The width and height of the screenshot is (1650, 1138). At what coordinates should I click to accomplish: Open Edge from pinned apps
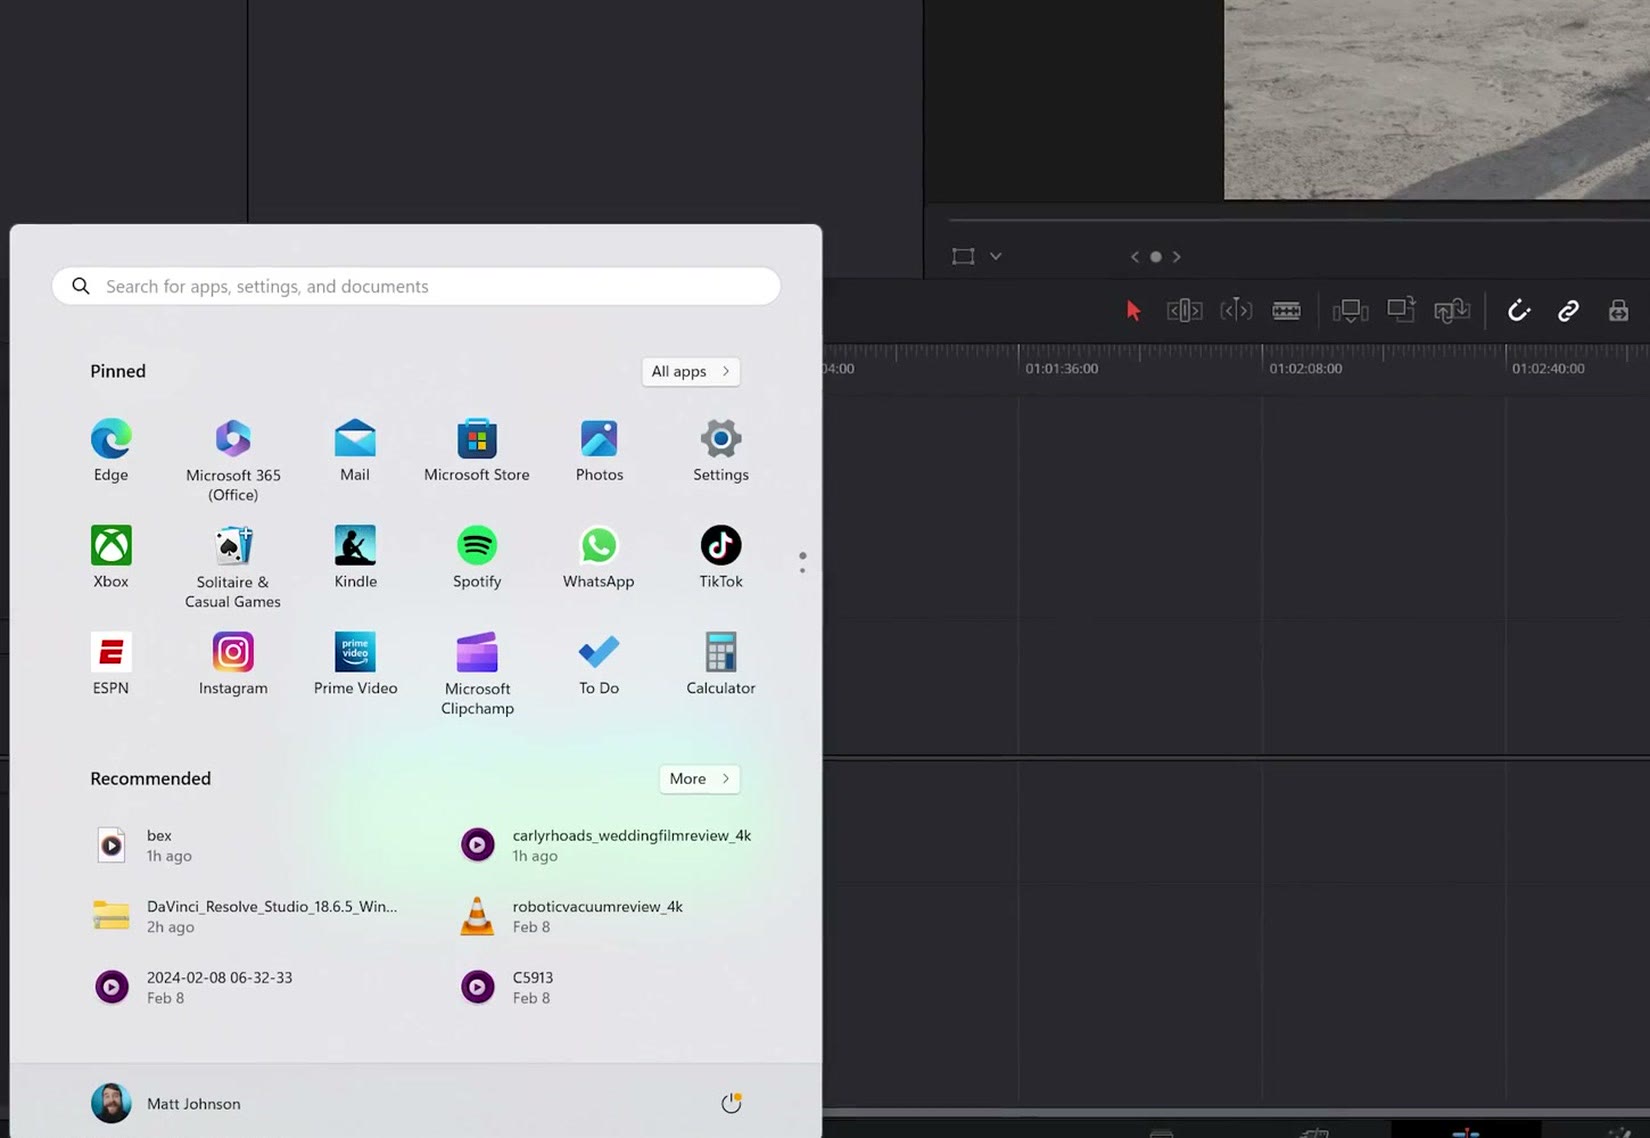111,451
